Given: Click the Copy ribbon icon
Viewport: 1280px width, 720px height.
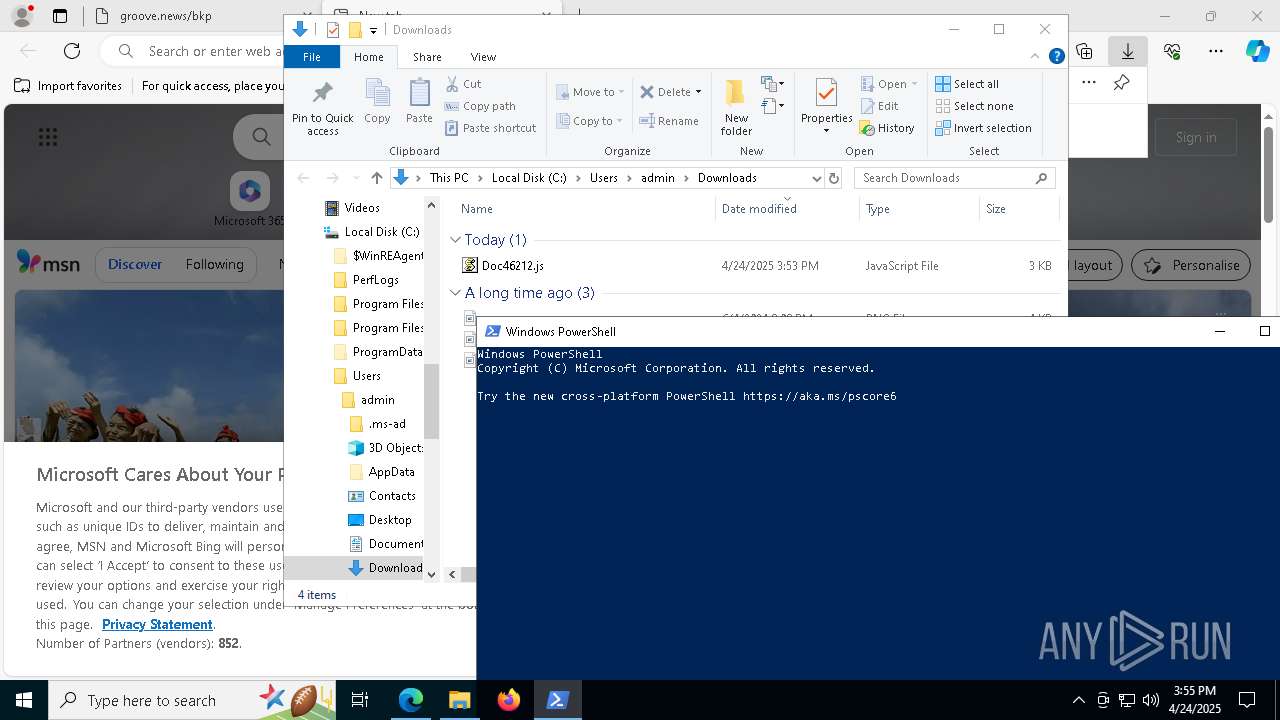Looking at the screenshot, I should click(377, 101).
